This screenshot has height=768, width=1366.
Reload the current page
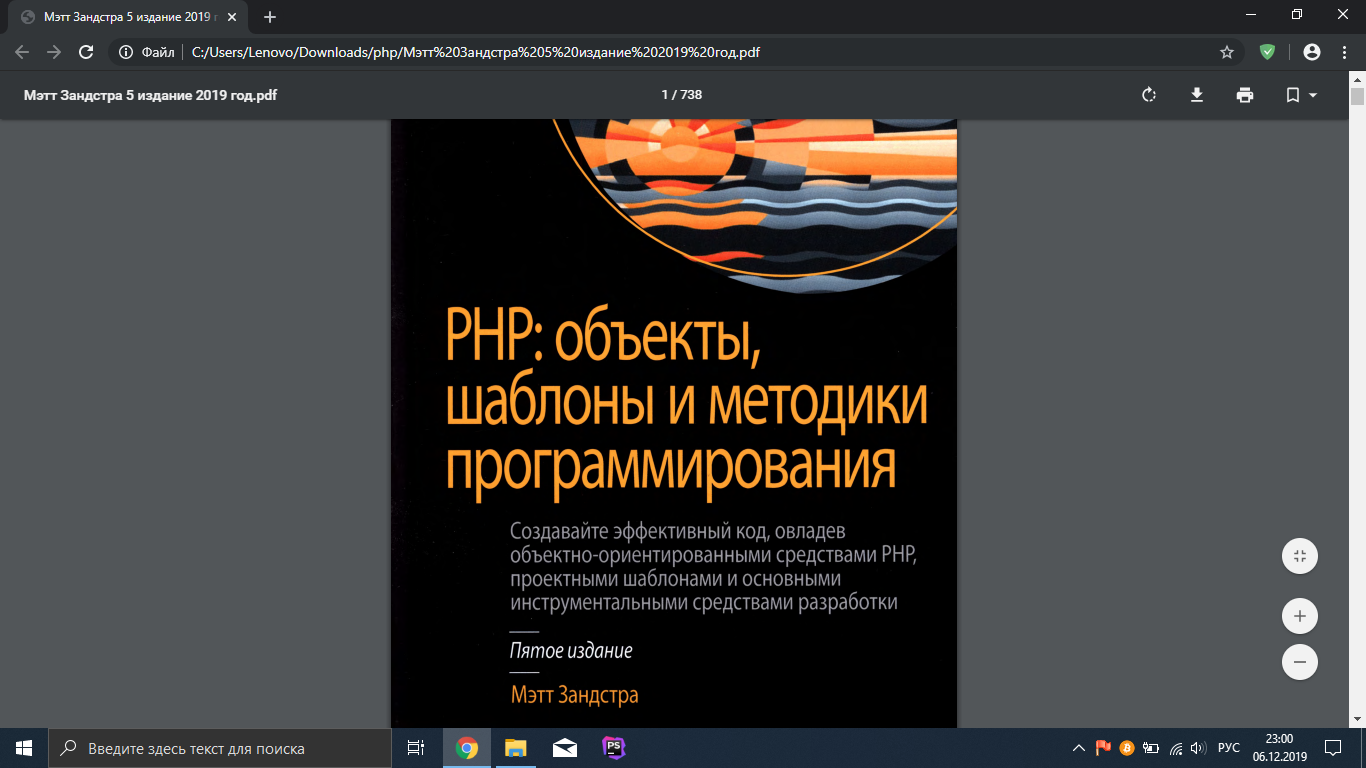click(87, 52)
